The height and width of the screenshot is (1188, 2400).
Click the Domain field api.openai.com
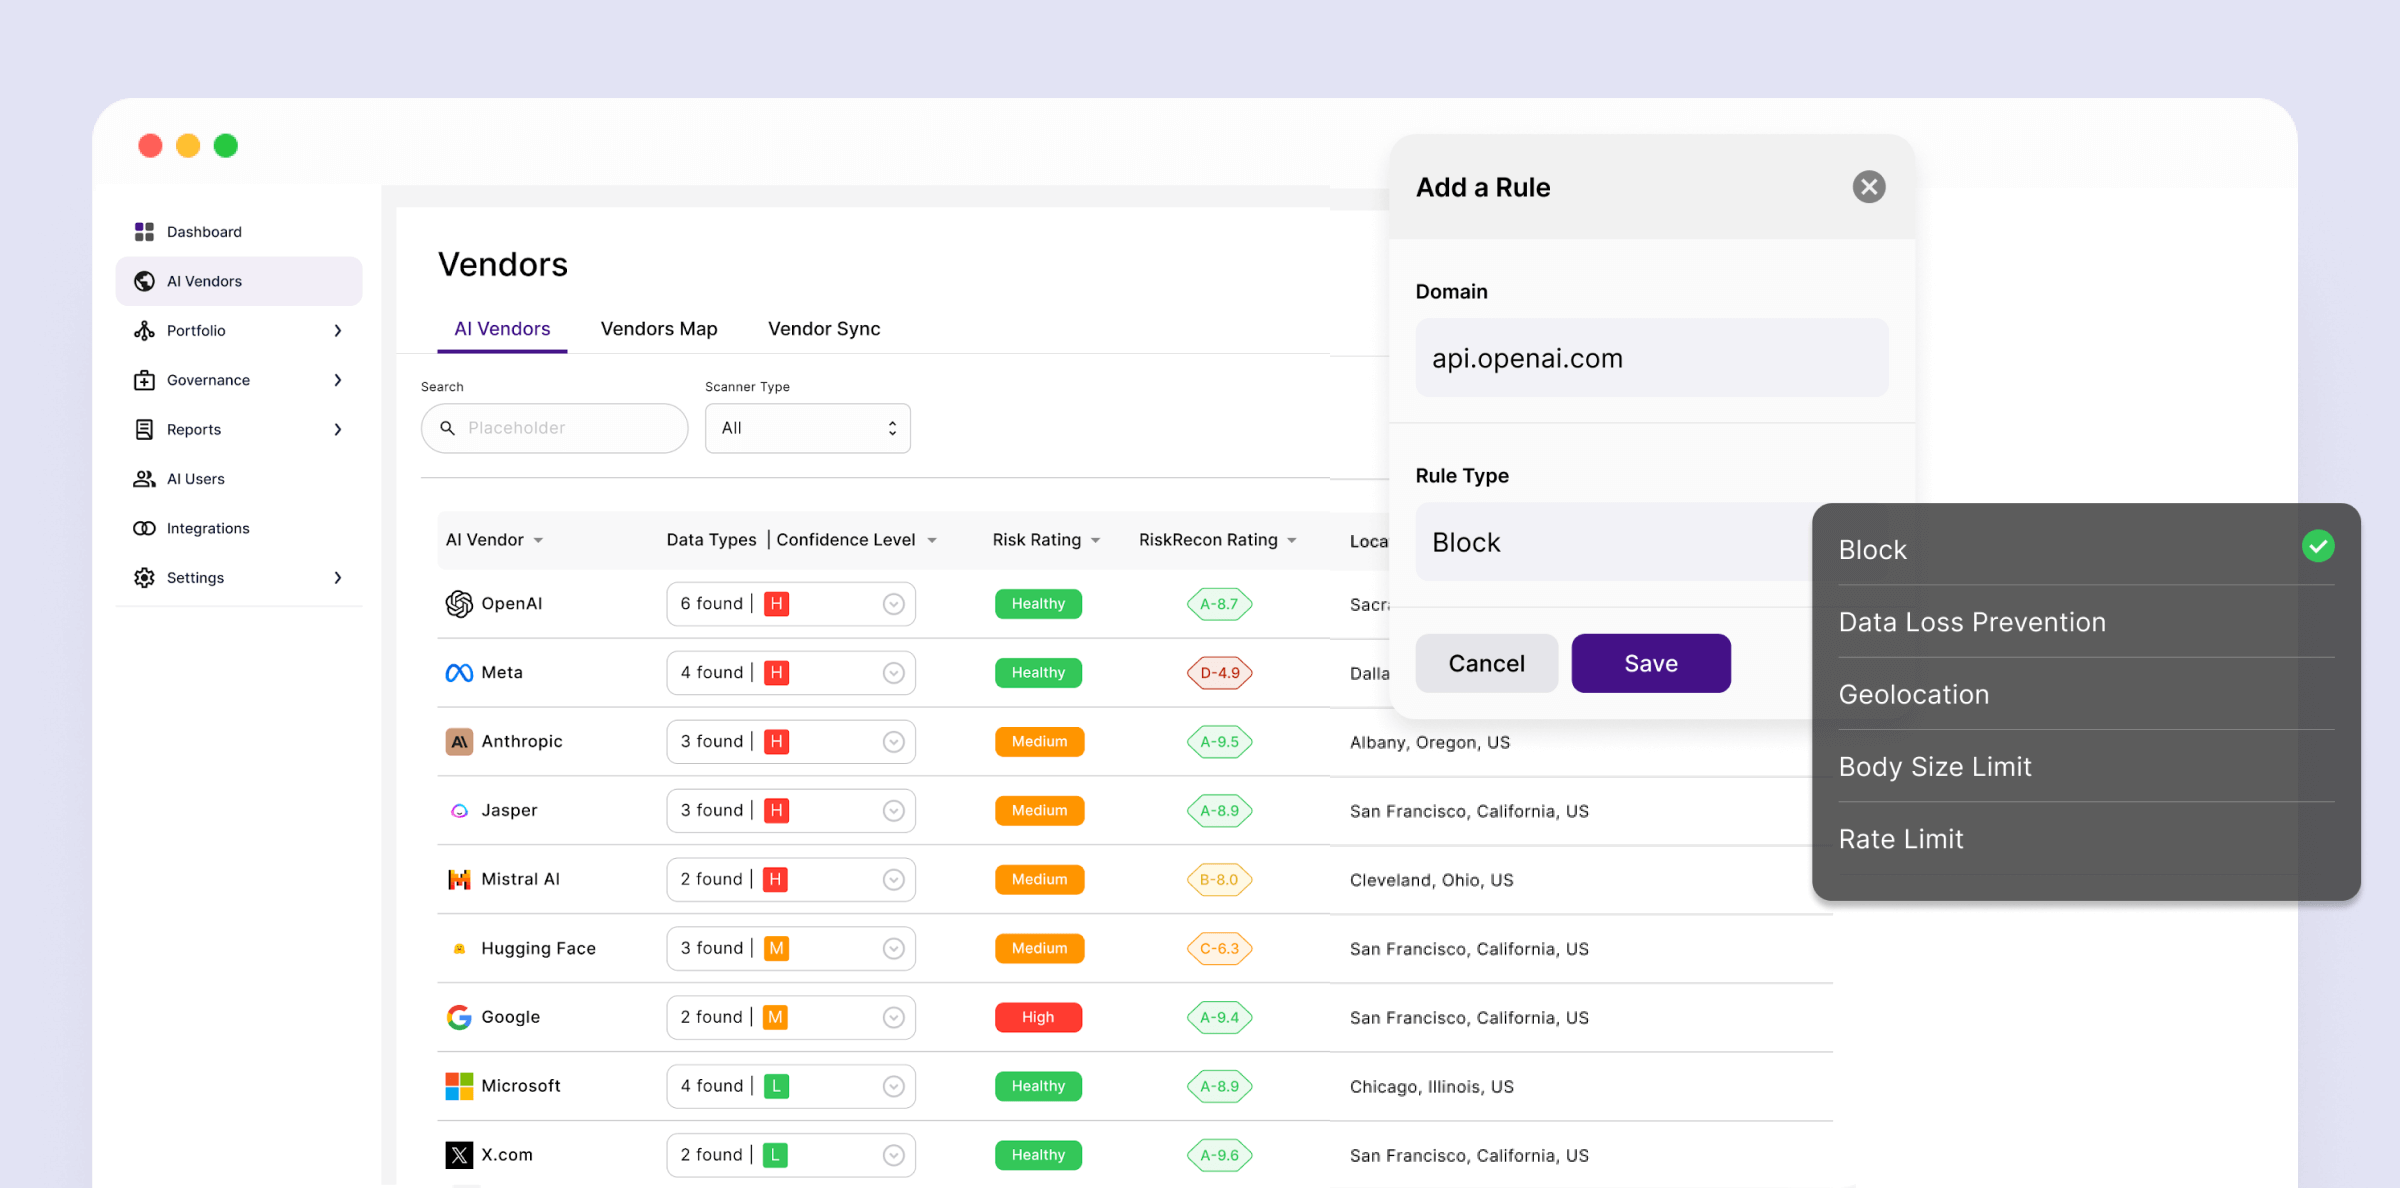click(x=1651, y=358)
